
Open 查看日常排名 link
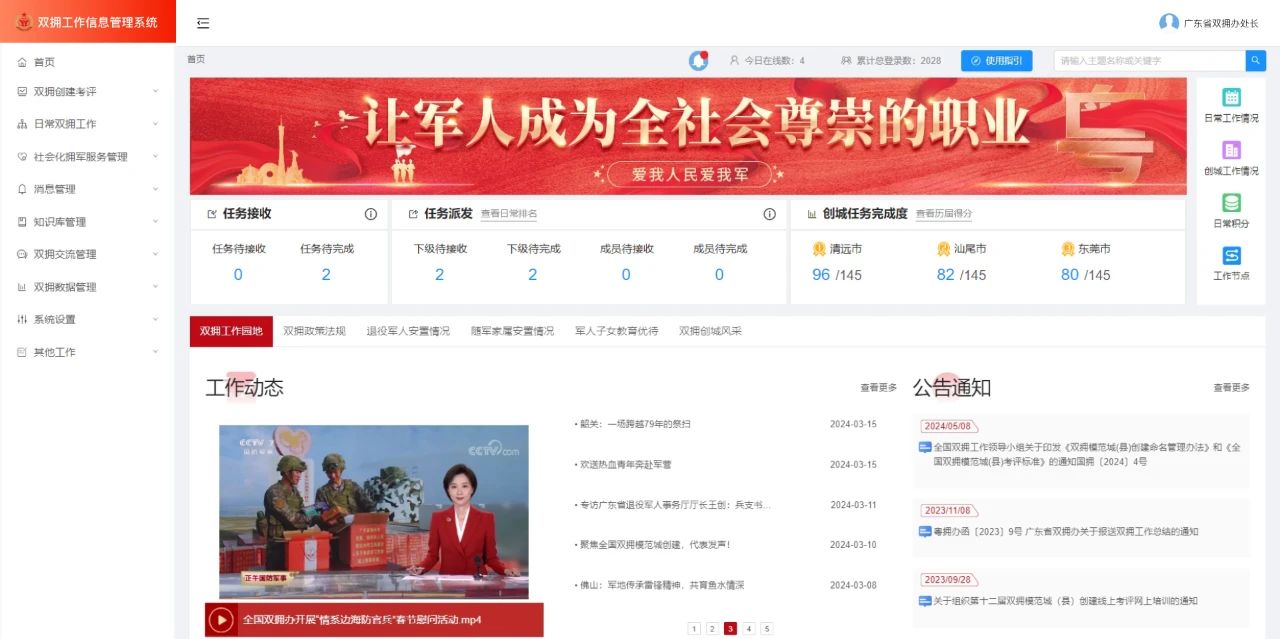(508, 214)
